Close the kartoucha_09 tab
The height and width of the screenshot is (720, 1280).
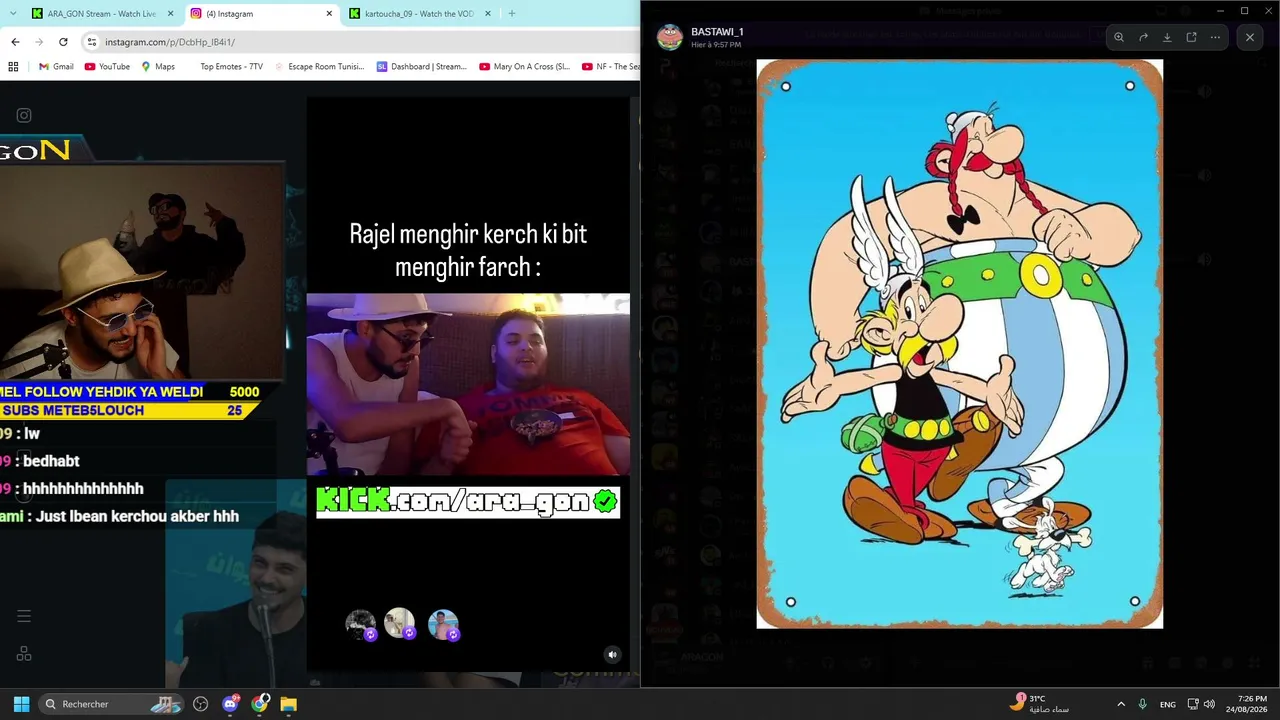488,14
